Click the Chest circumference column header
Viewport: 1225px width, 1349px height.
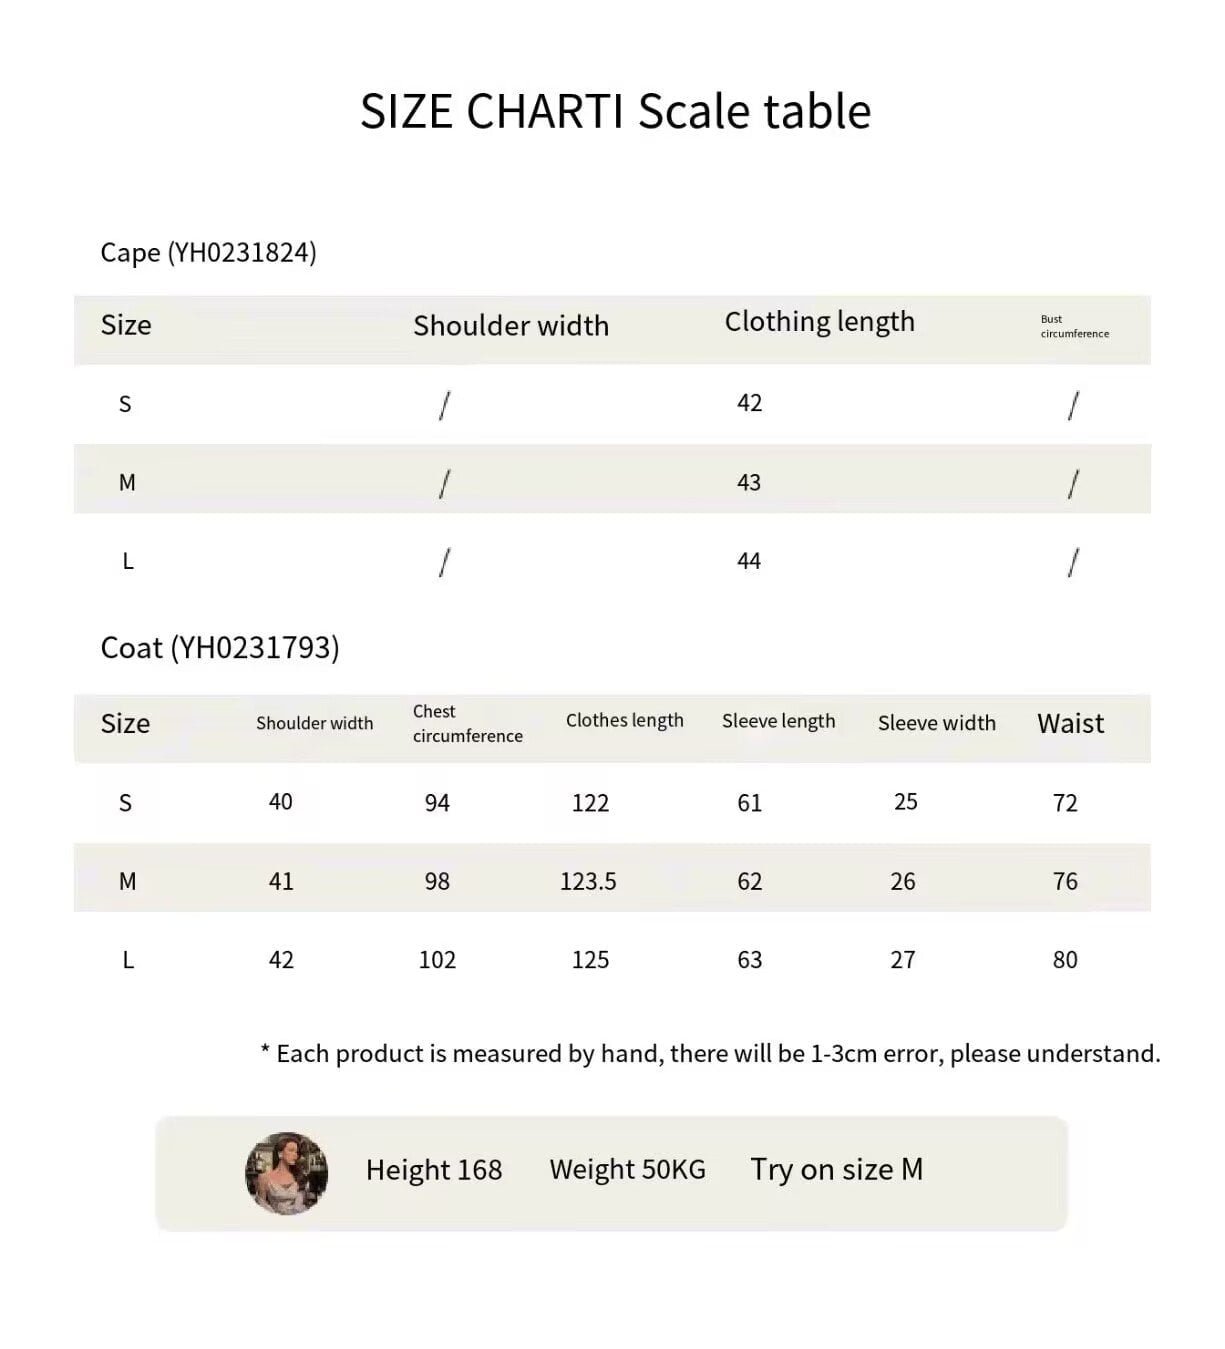click(467, 723)
